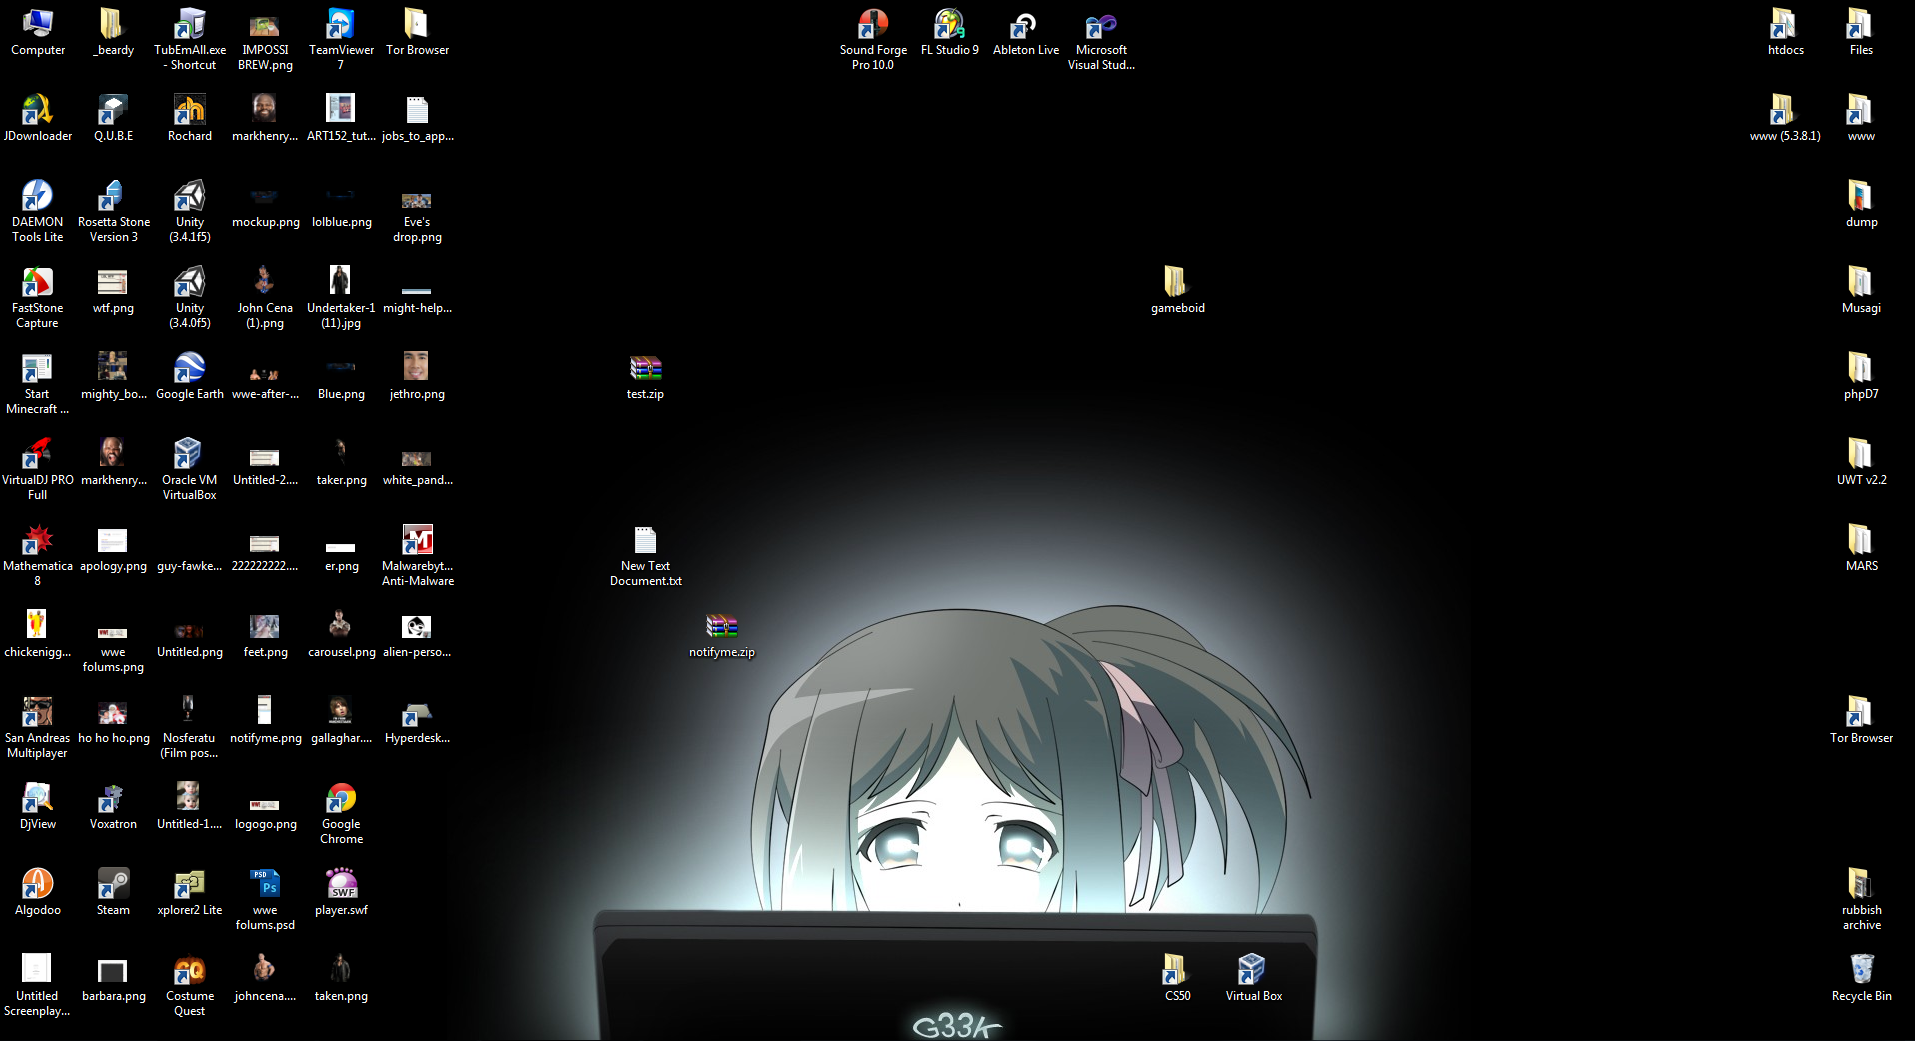
Task: Select the John Cena (1).png thumbnail
Action: coord(265,283)
